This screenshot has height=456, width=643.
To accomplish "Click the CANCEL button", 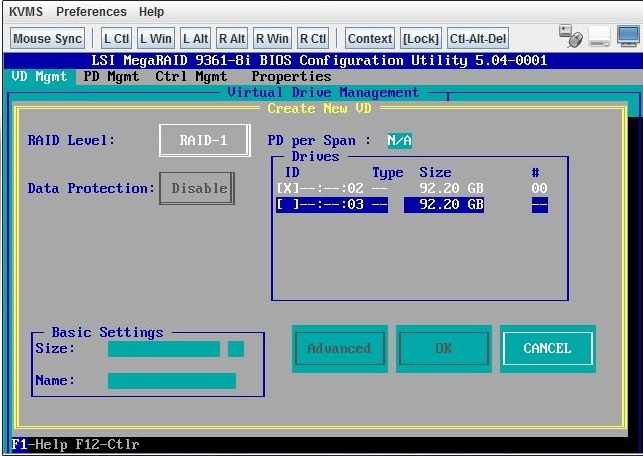I will click(x=548, y=349).
